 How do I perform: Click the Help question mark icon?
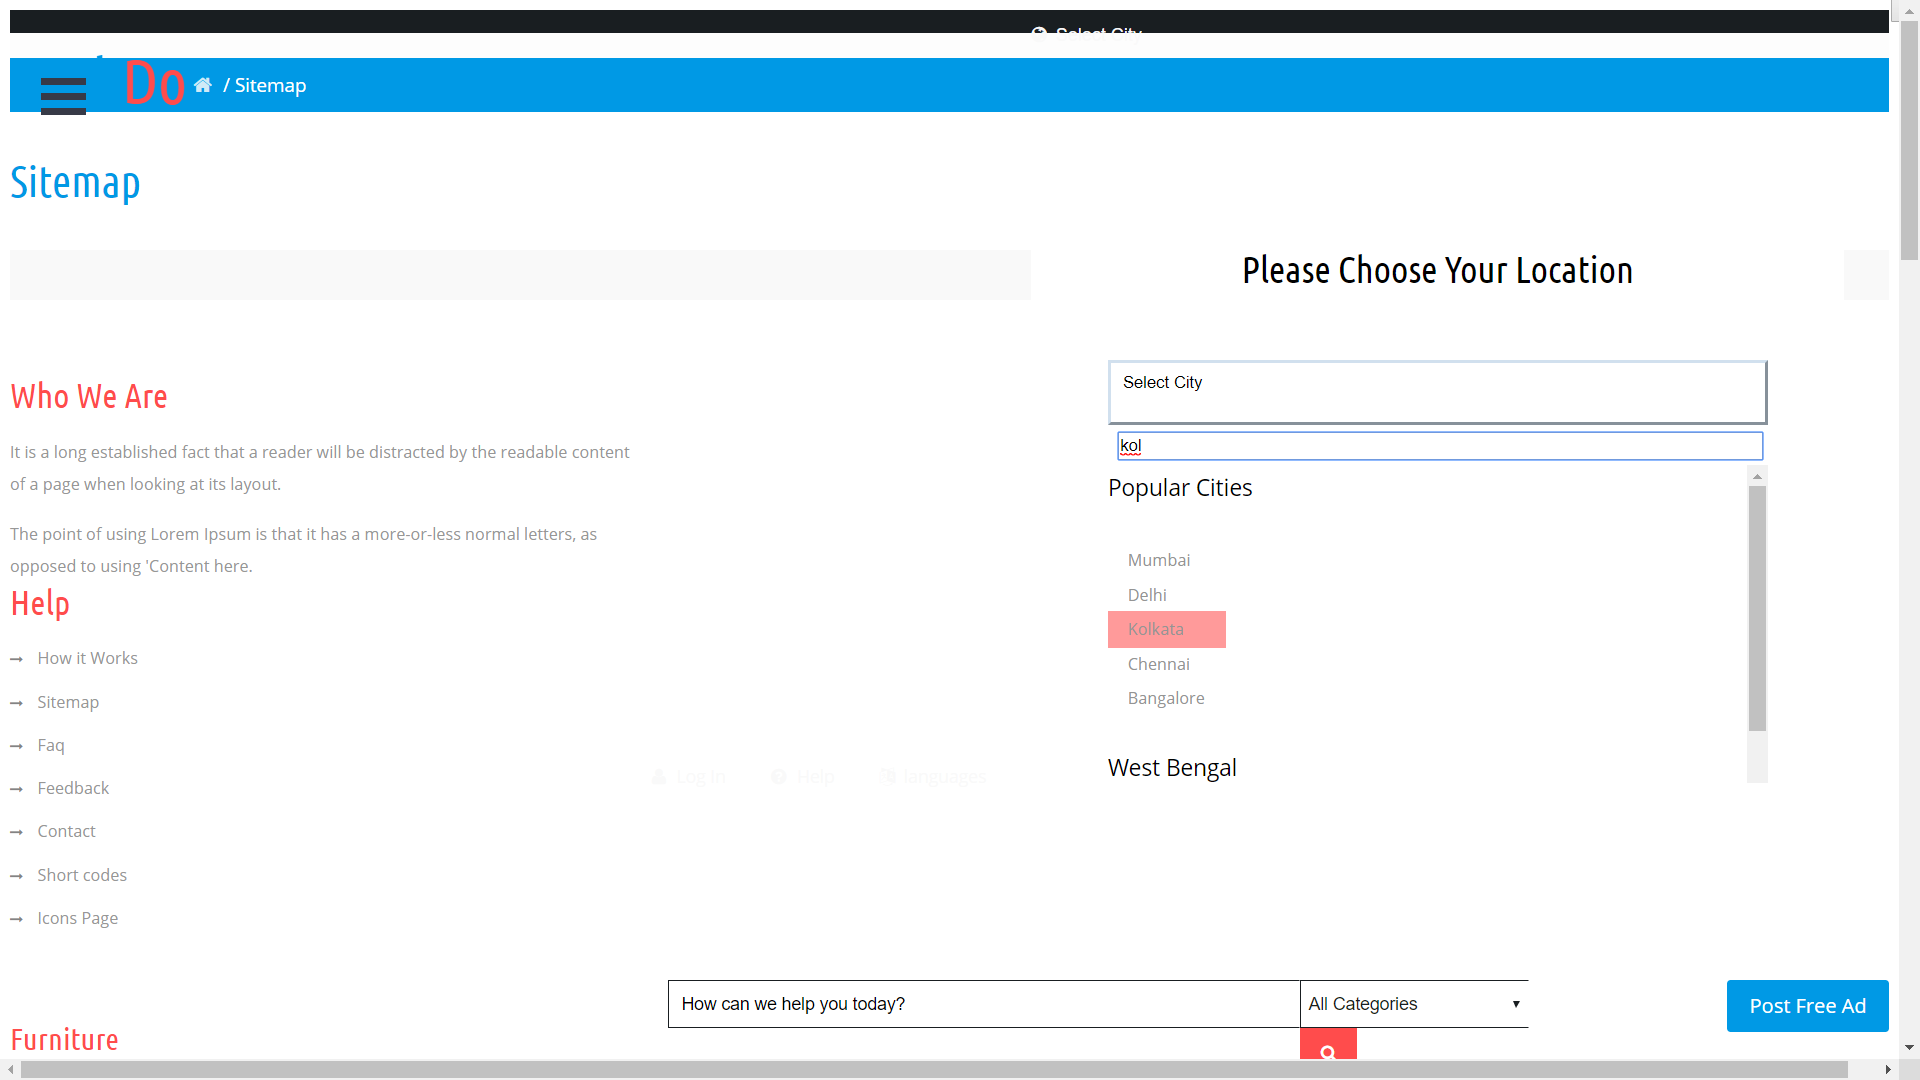[778, 776]
